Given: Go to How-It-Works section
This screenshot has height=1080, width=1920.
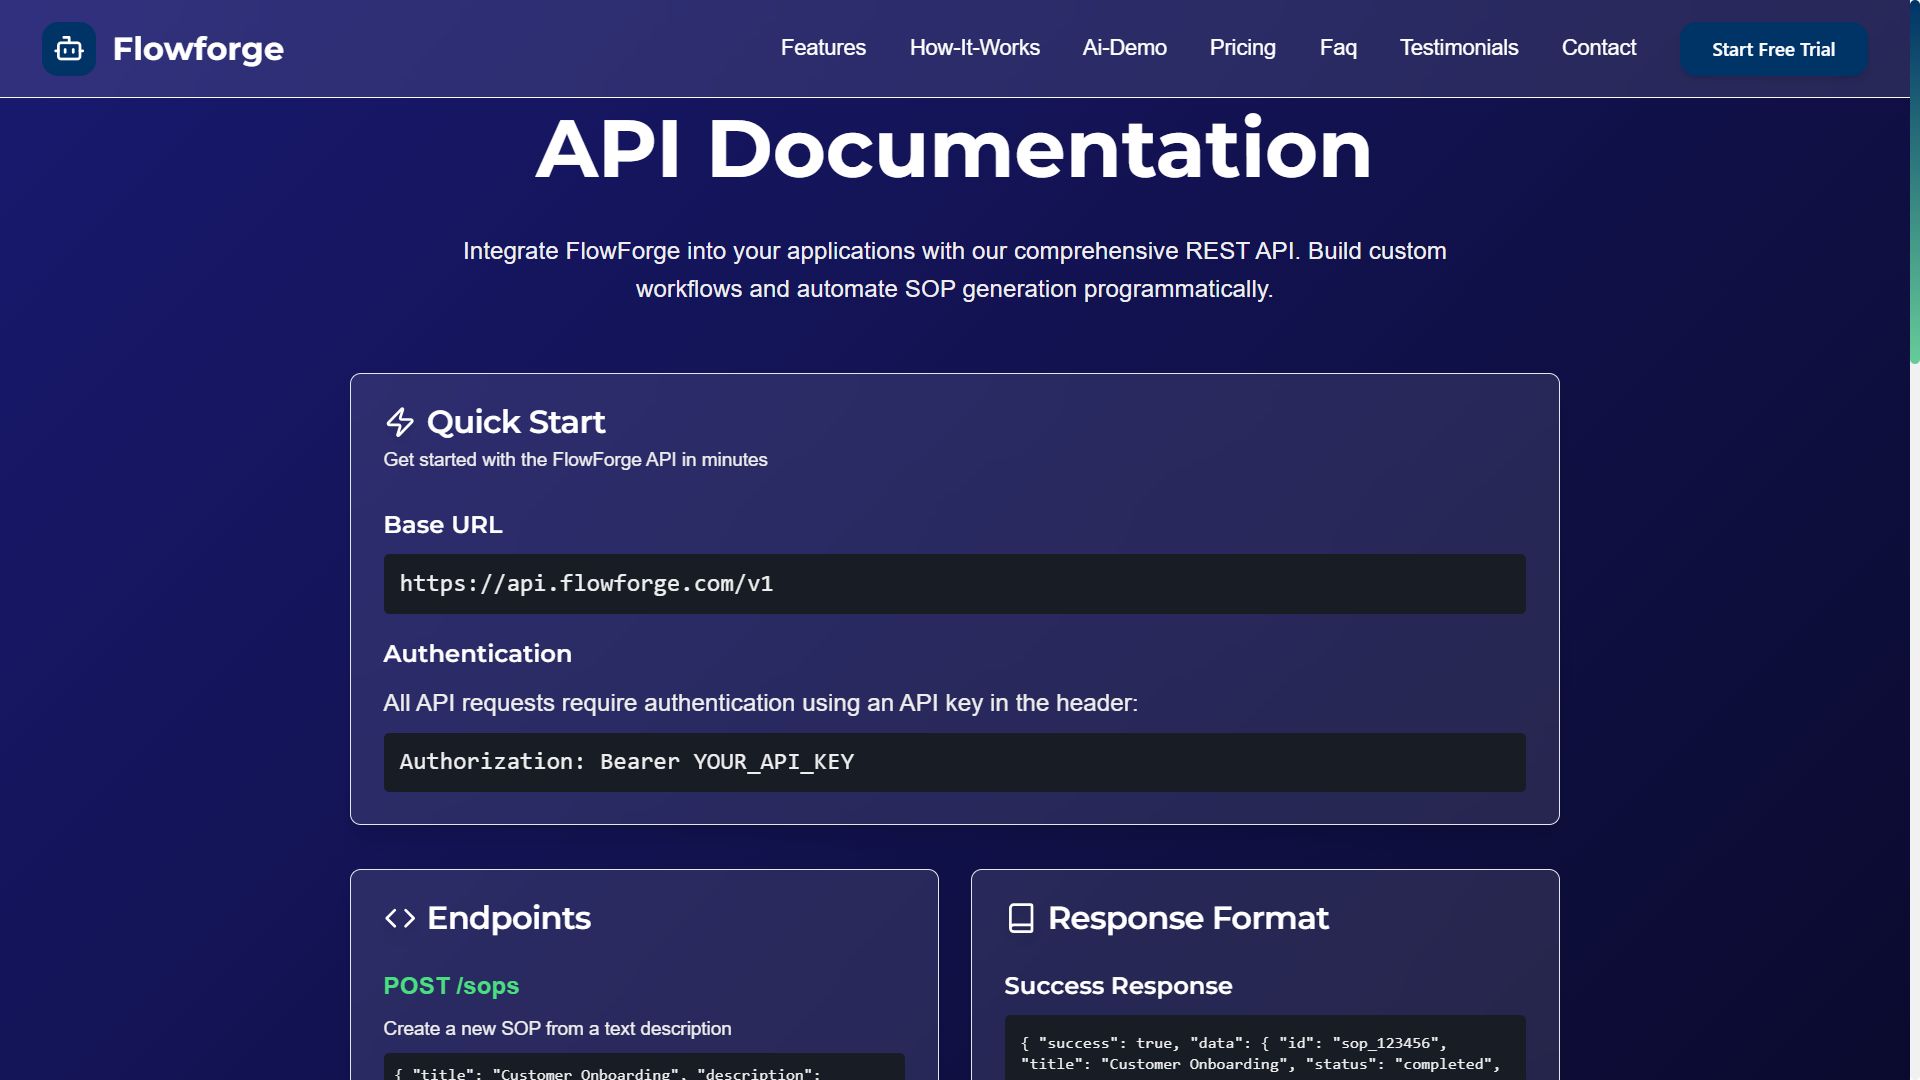Looking at the screenshot, I should point(974,48).
